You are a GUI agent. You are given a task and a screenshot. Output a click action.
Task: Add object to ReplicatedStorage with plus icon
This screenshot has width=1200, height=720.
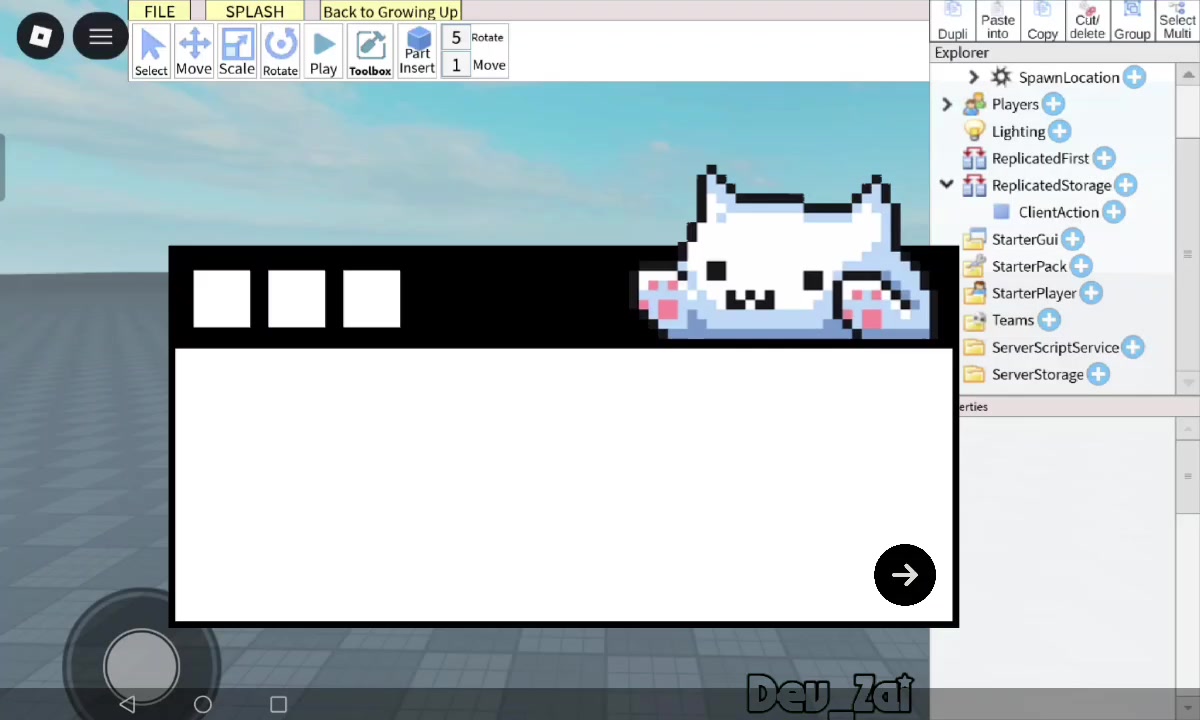1125,185
